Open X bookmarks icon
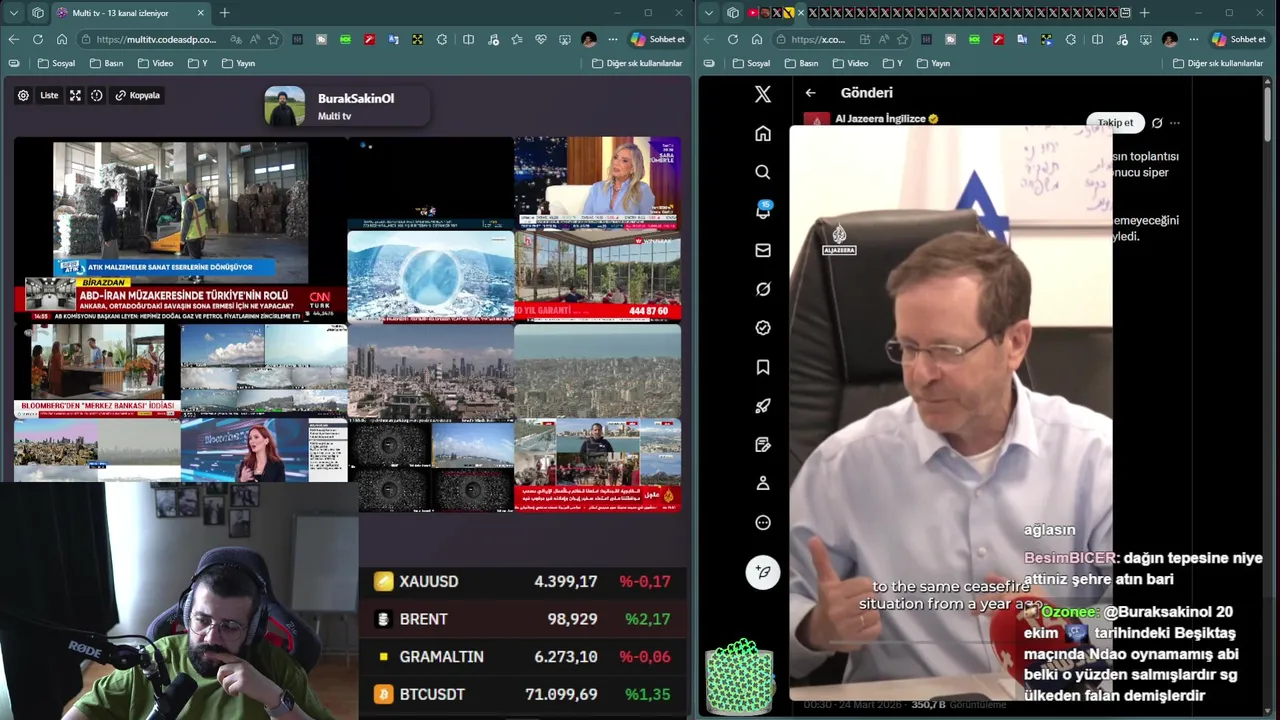The image size is (1280, 720). click(x=763, y=367)
